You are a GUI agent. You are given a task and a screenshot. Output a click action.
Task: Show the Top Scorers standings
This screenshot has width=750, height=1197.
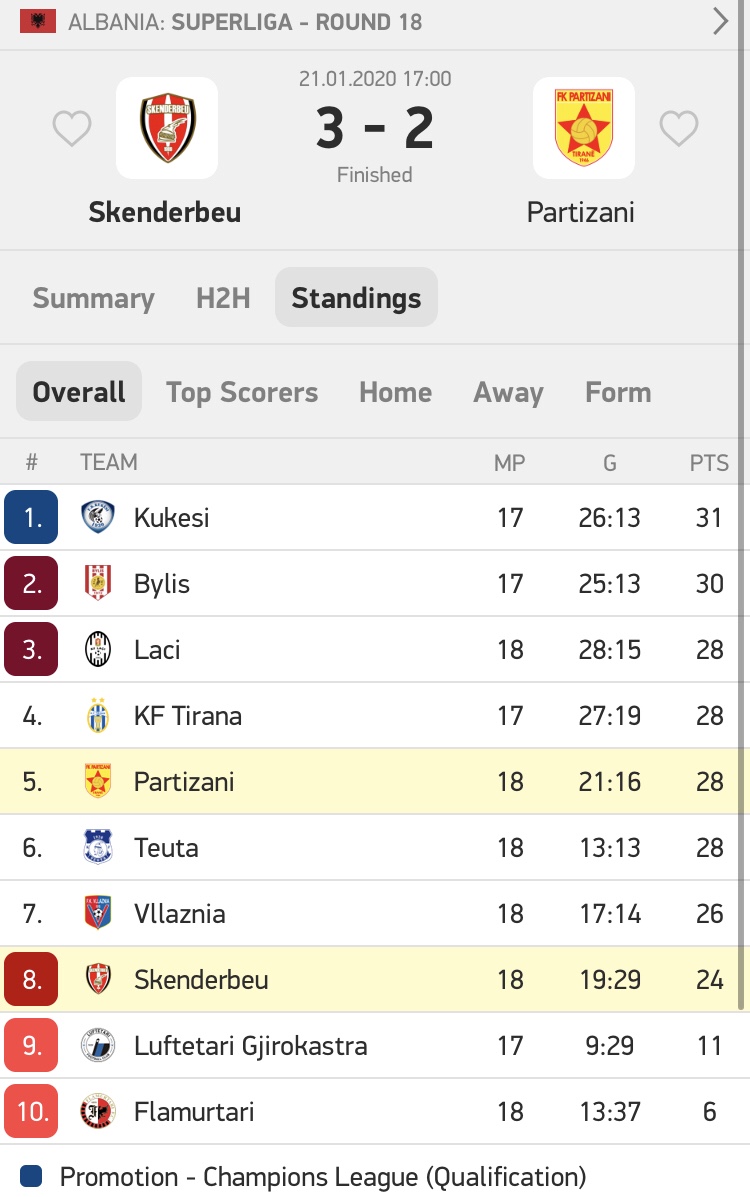click(242, 392)
